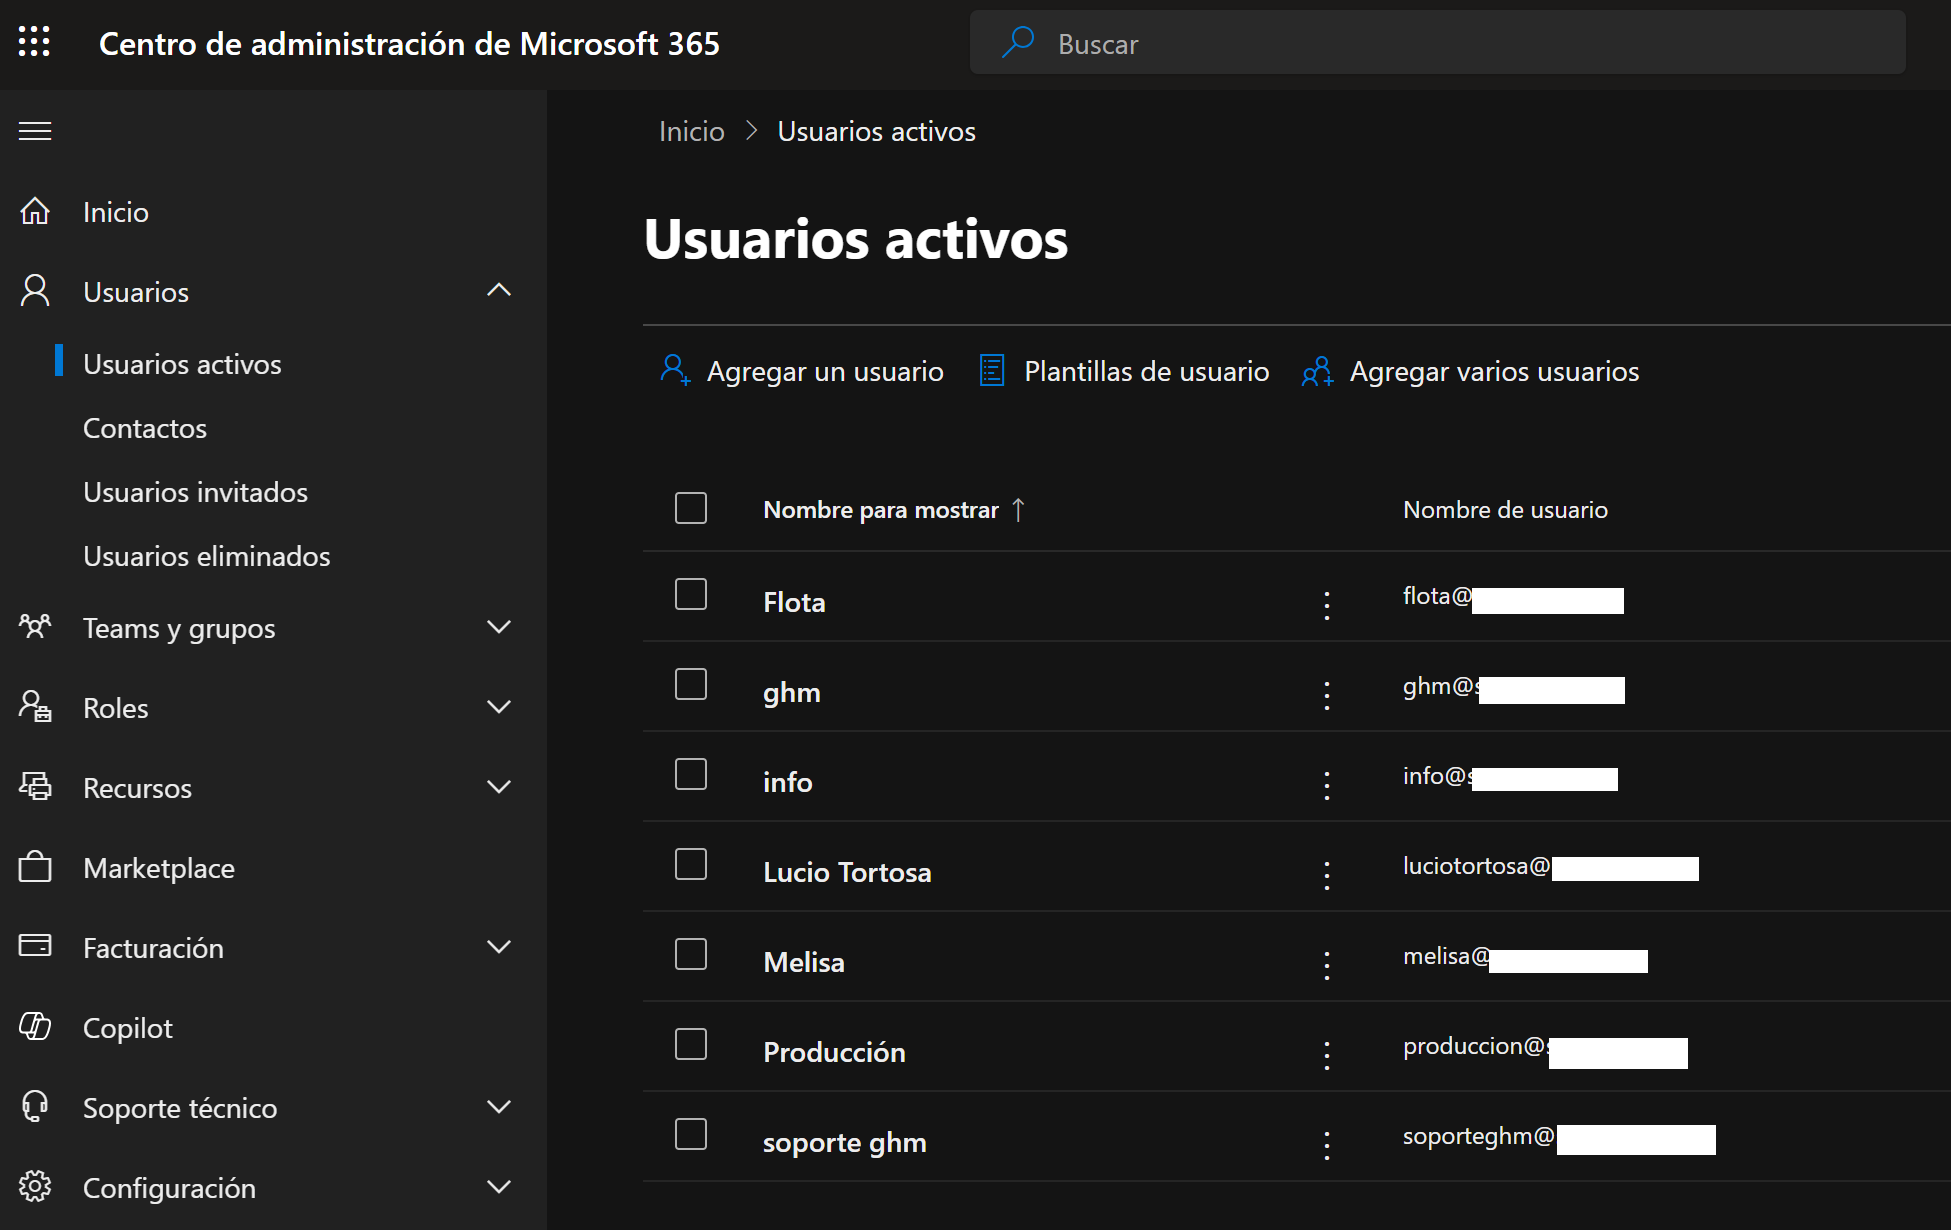Click the Agregar varios usuarios icon
The image size is (1951, 1230).
pos(1317,371)
